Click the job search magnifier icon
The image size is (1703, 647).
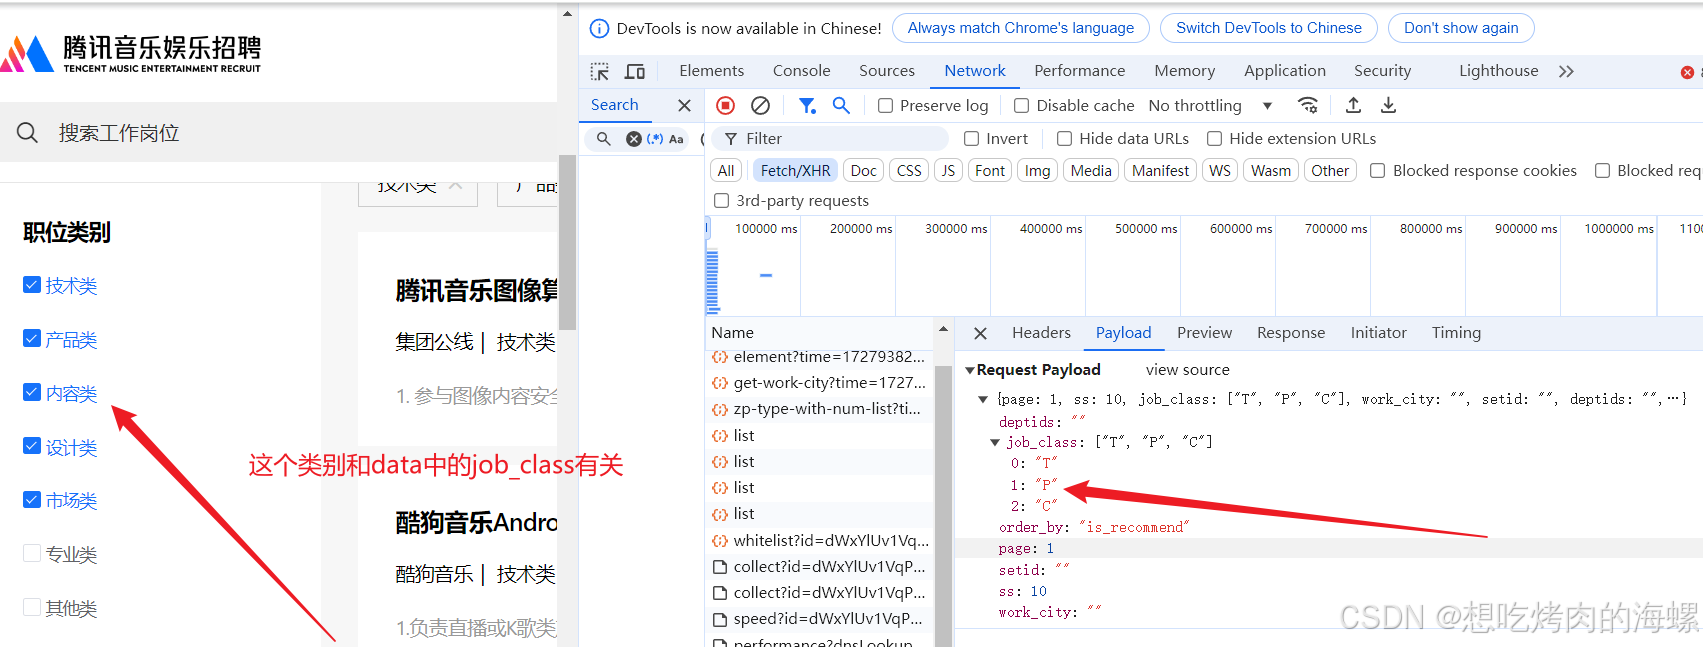pyautogui.click(x=27, y=132)
